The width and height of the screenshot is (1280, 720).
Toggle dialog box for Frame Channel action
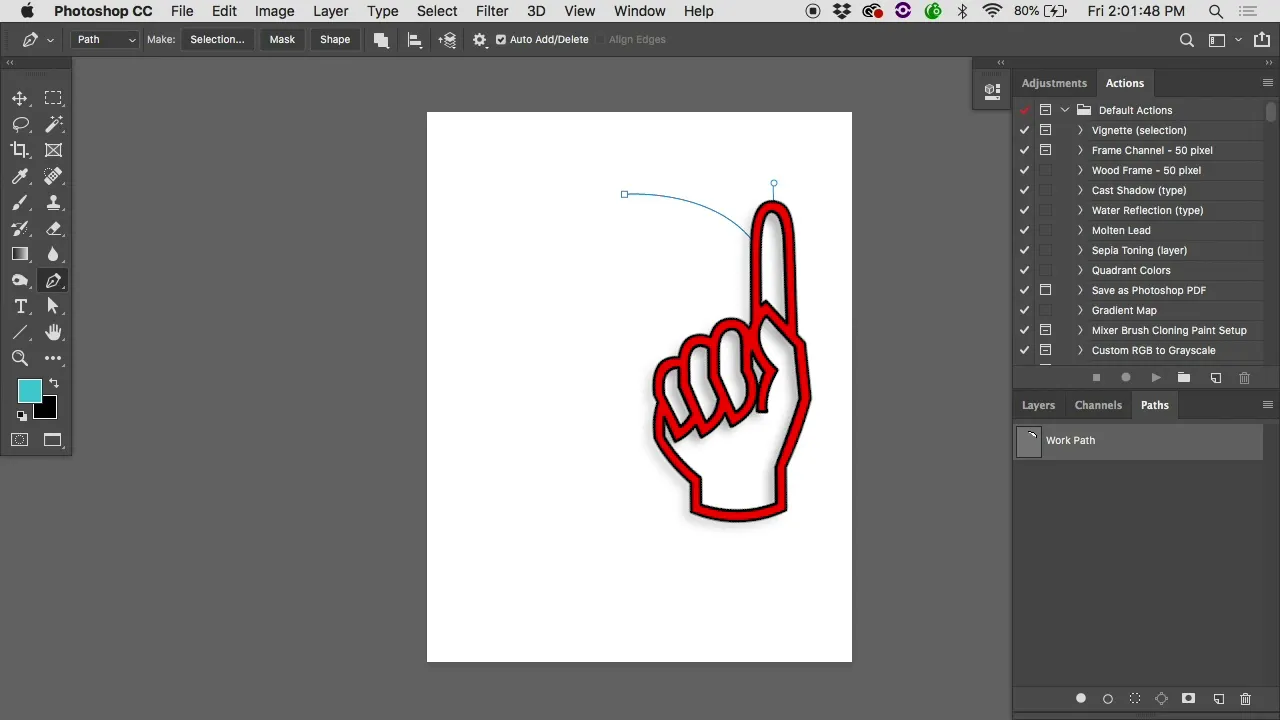tap(1045, 150)
